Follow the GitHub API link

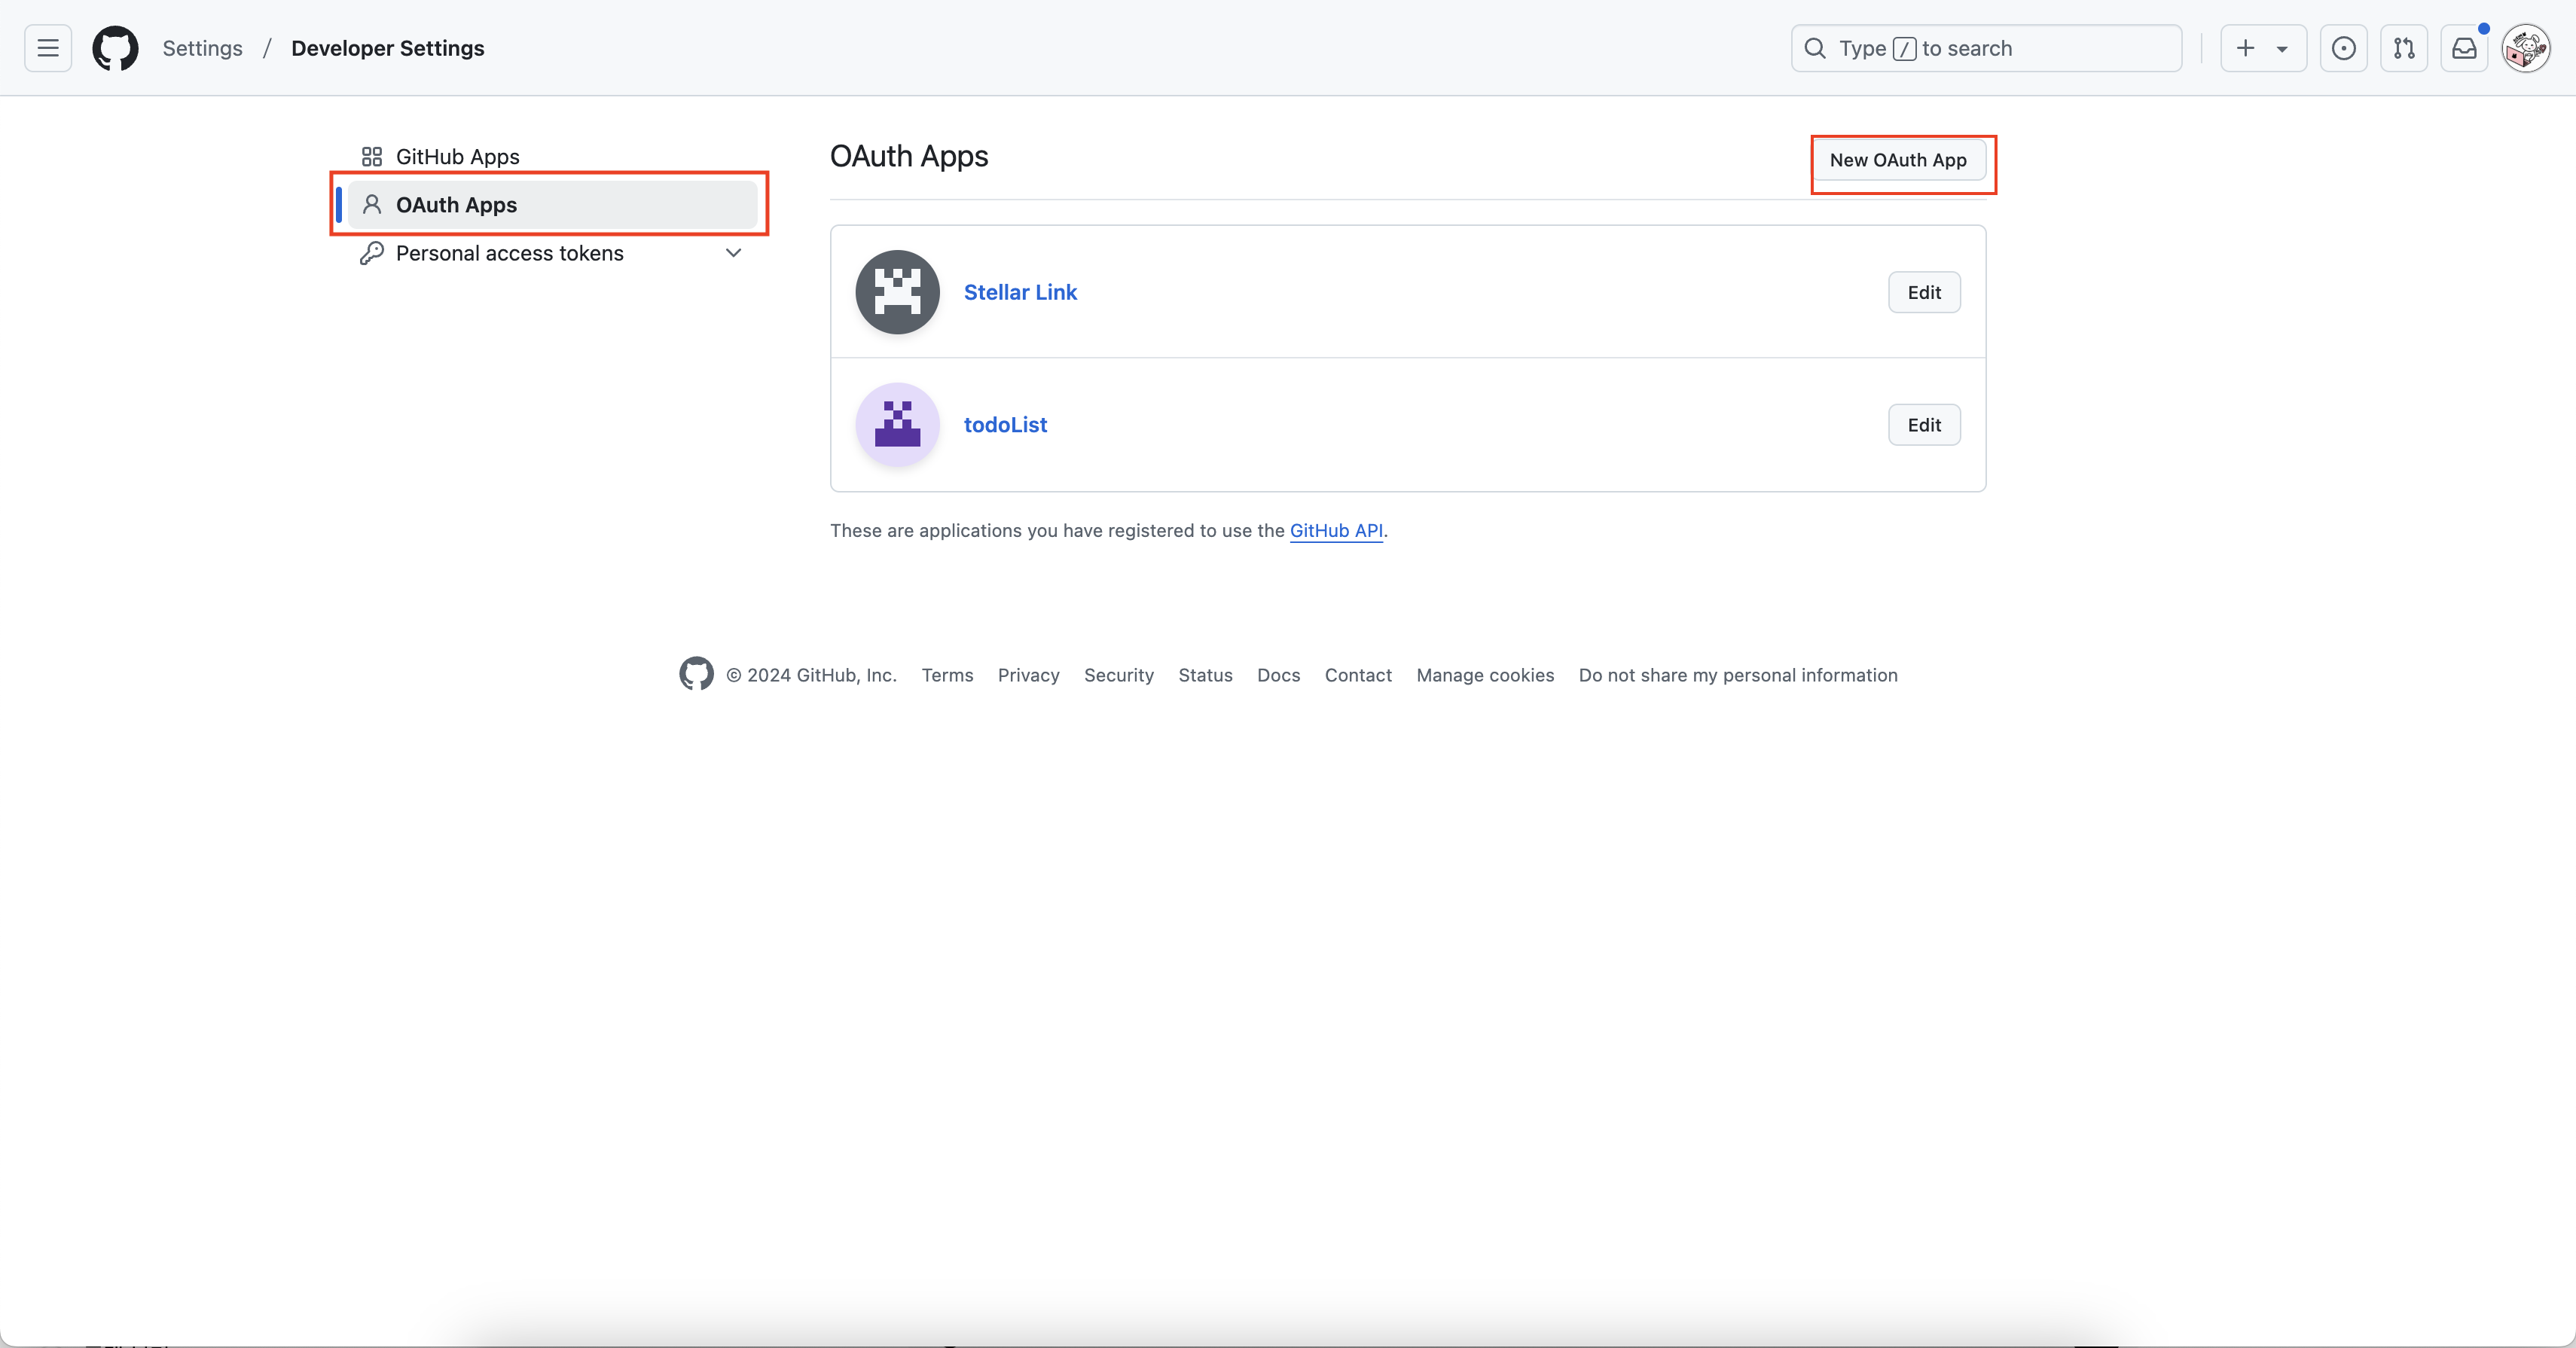[1336, 531]
